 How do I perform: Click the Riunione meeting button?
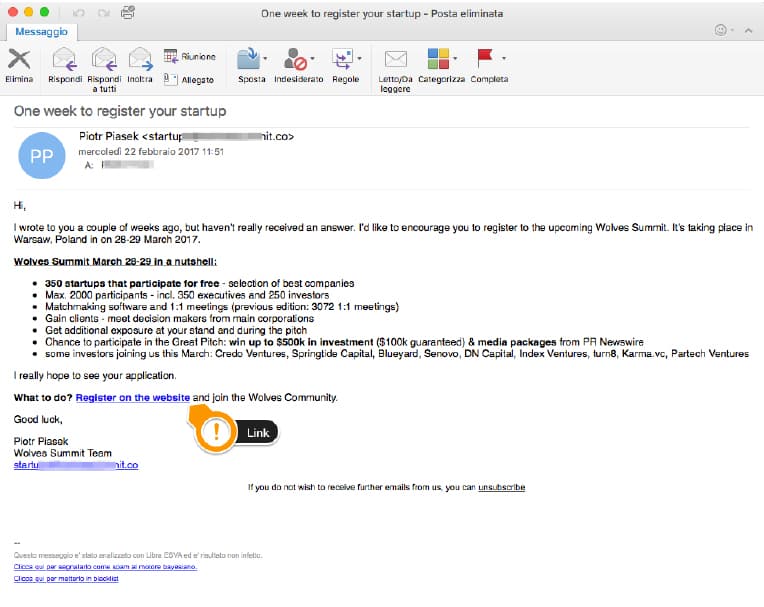[190, 57]
